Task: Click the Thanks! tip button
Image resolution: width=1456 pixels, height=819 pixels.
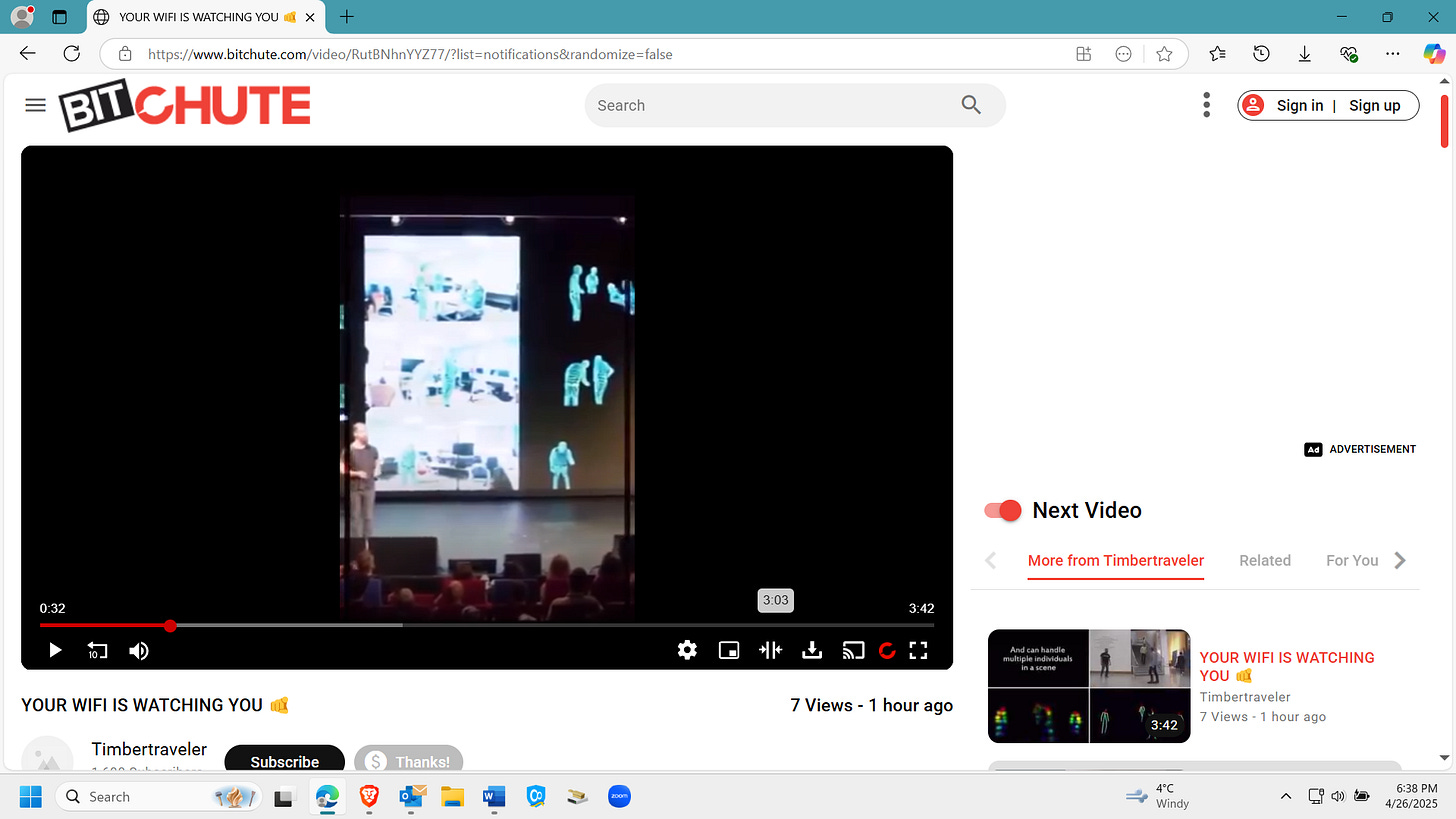Action: tap(408, 761)
